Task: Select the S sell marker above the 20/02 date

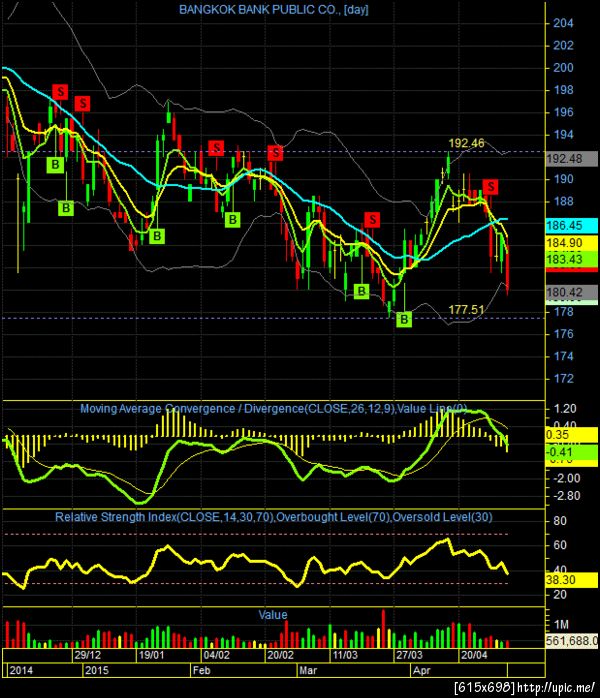Action: pyautogui.click(x=276, y=153)
